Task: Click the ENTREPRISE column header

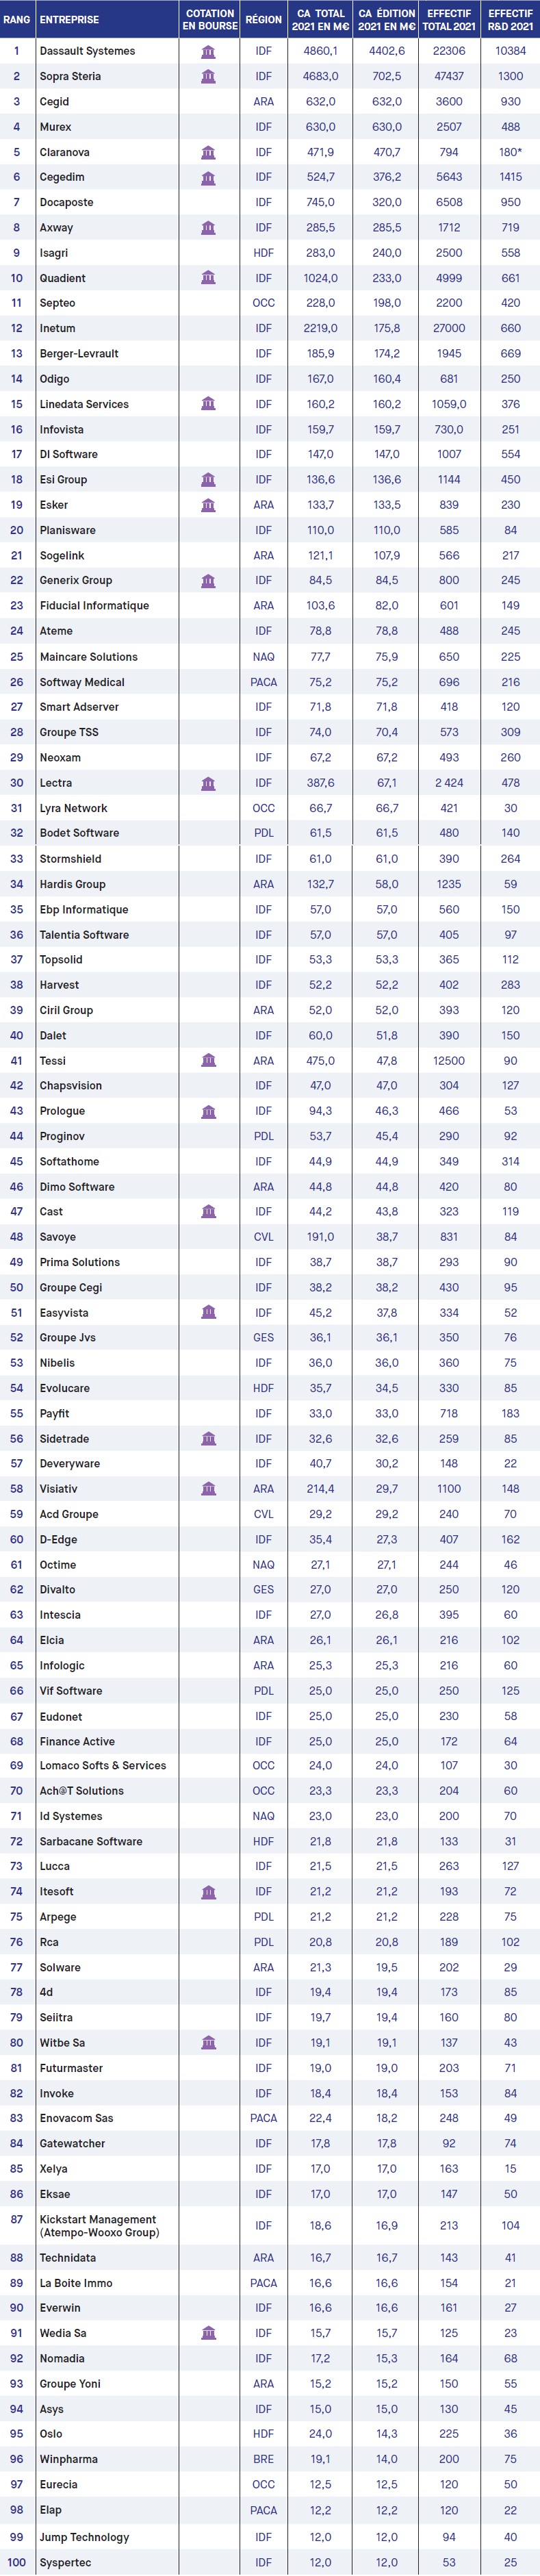Action: [69, 19]
